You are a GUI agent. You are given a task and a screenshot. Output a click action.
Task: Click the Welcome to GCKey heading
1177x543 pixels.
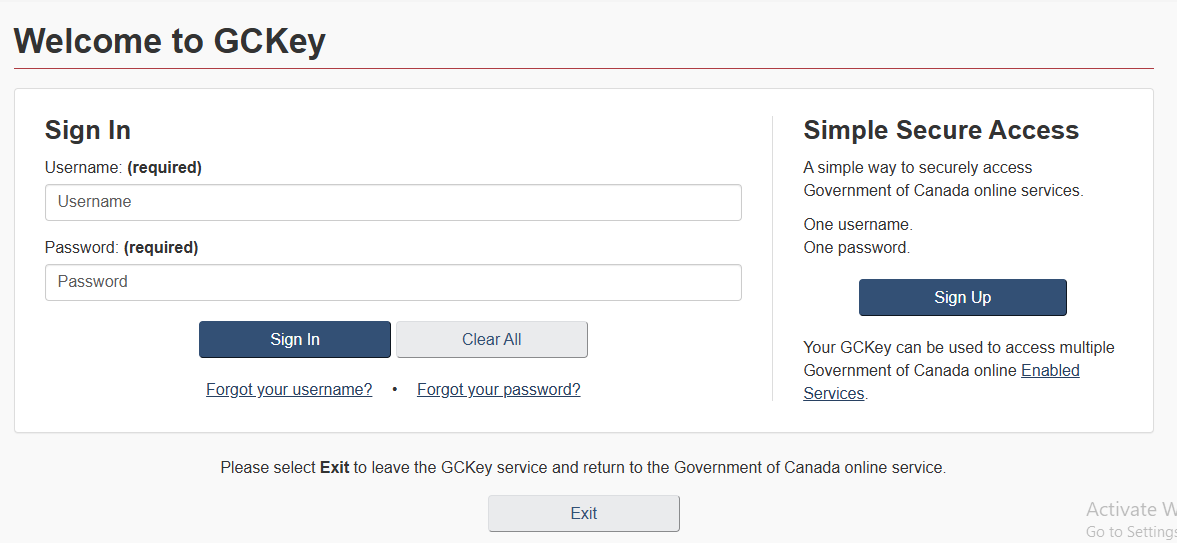tap(170, 41)
